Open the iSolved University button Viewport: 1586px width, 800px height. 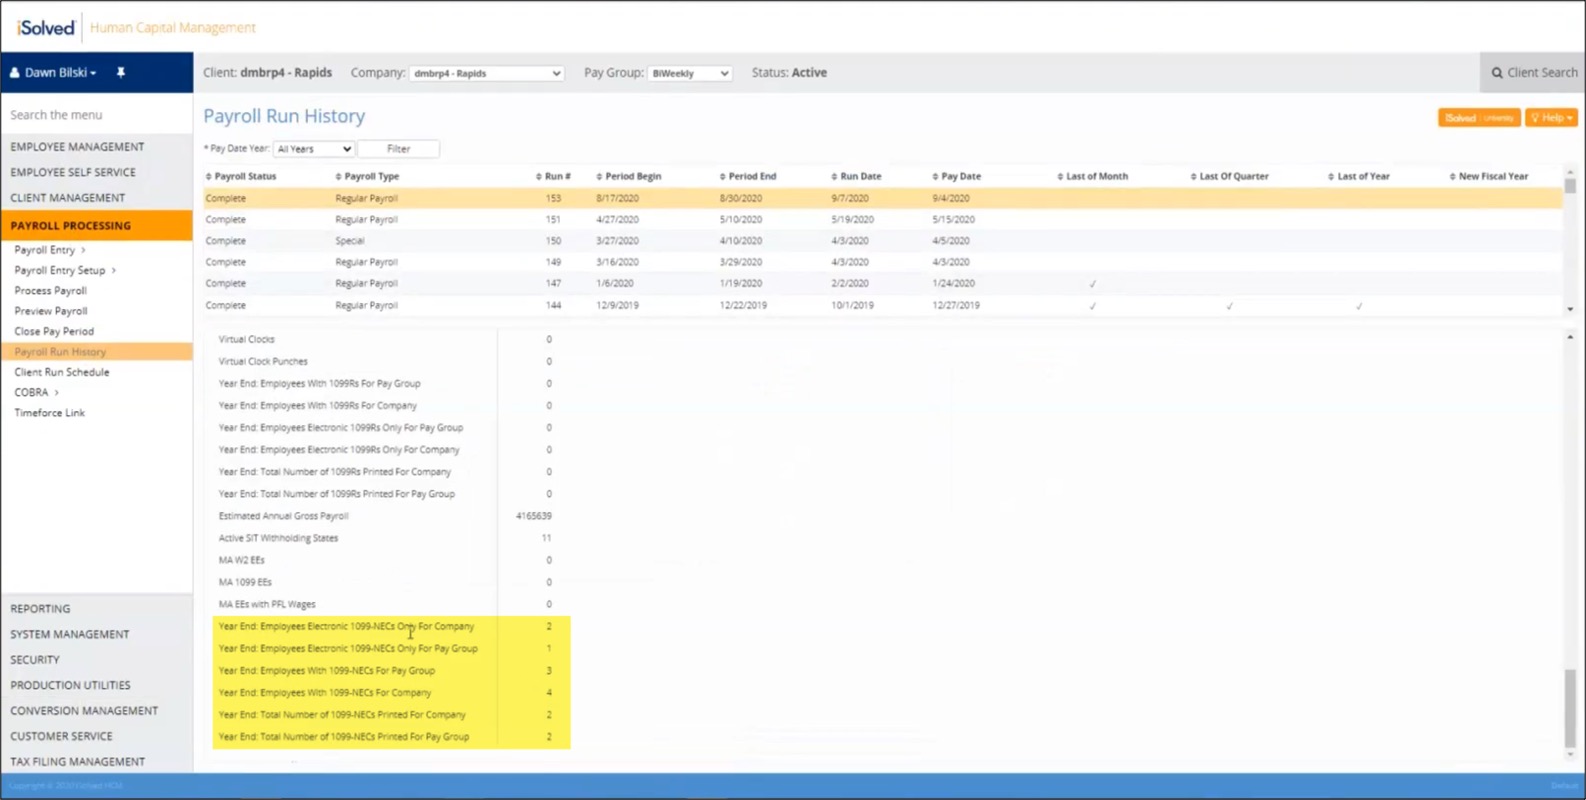click(1478, 118)
